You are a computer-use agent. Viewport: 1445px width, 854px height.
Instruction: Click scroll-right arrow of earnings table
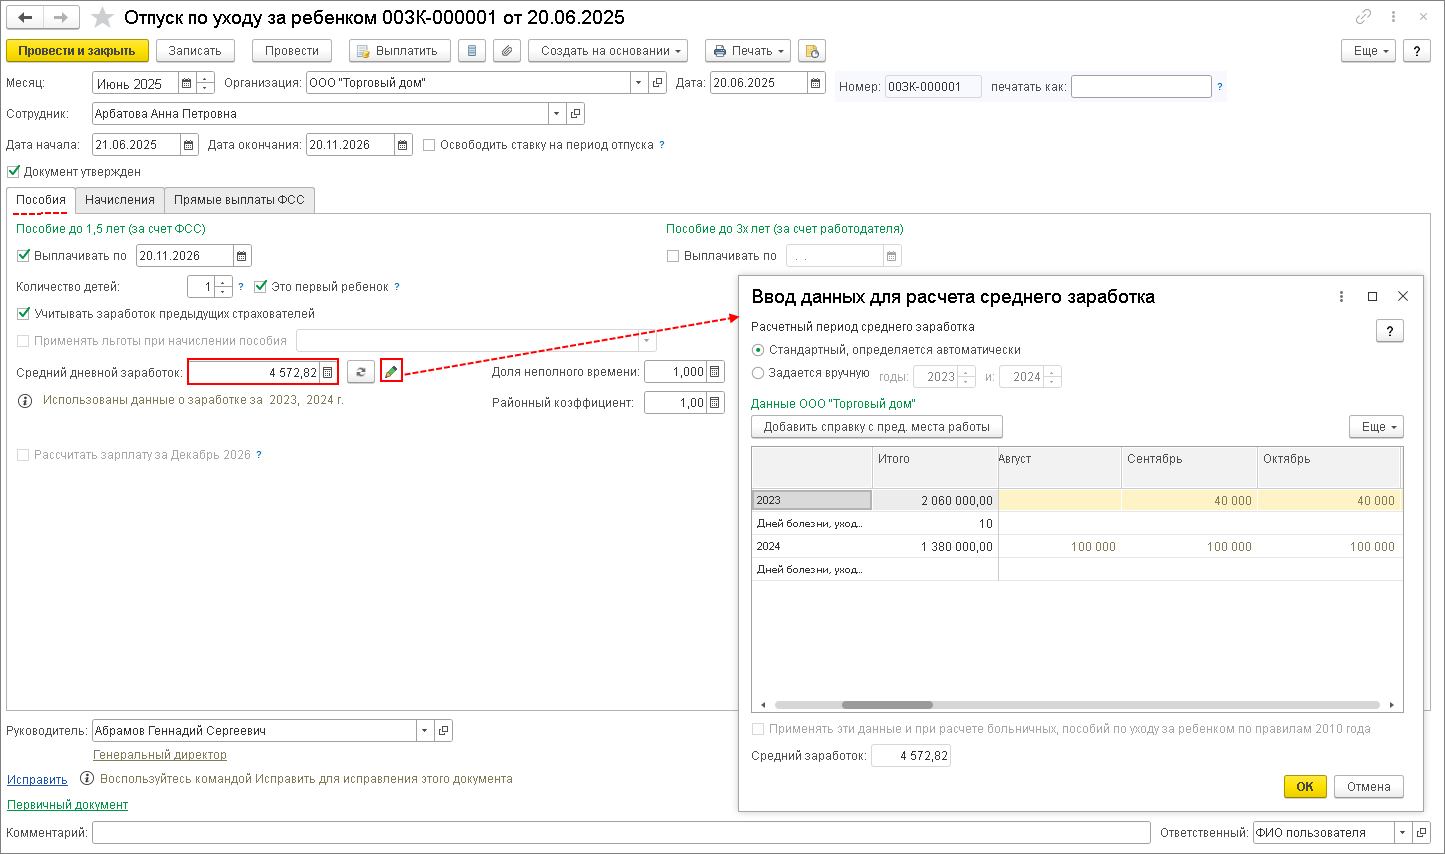point(1391,705)
